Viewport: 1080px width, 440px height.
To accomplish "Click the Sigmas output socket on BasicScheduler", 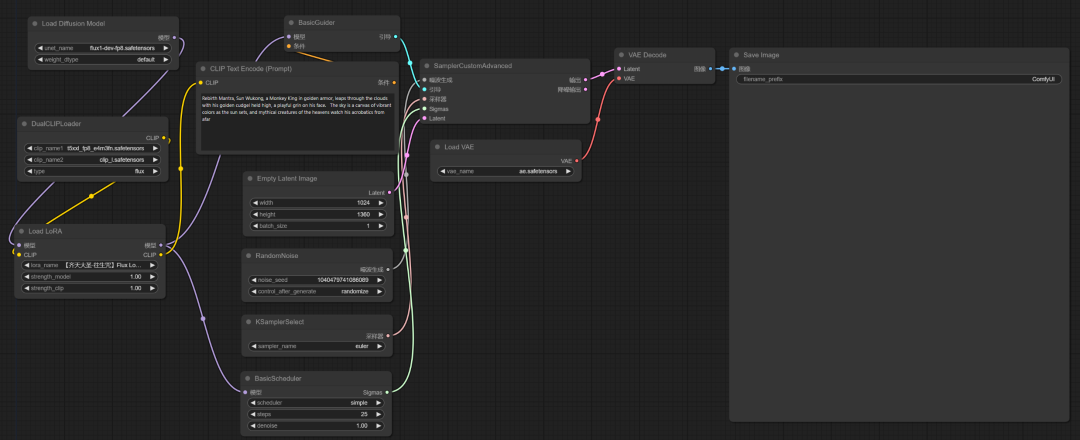I will 387,392.
